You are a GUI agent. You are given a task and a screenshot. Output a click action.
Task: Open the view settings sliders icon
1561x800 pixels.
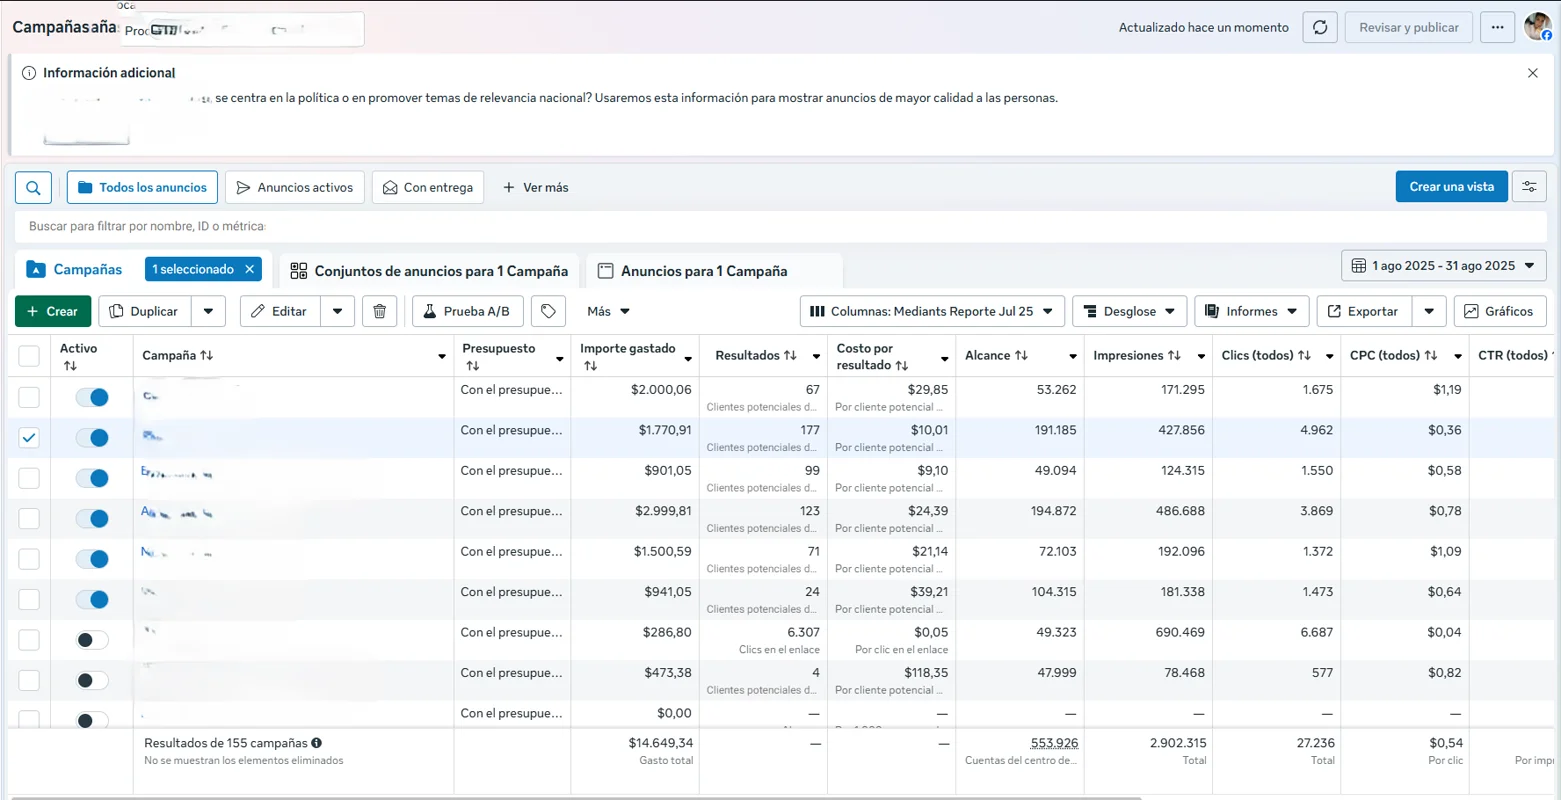[x=1529, y=187]
